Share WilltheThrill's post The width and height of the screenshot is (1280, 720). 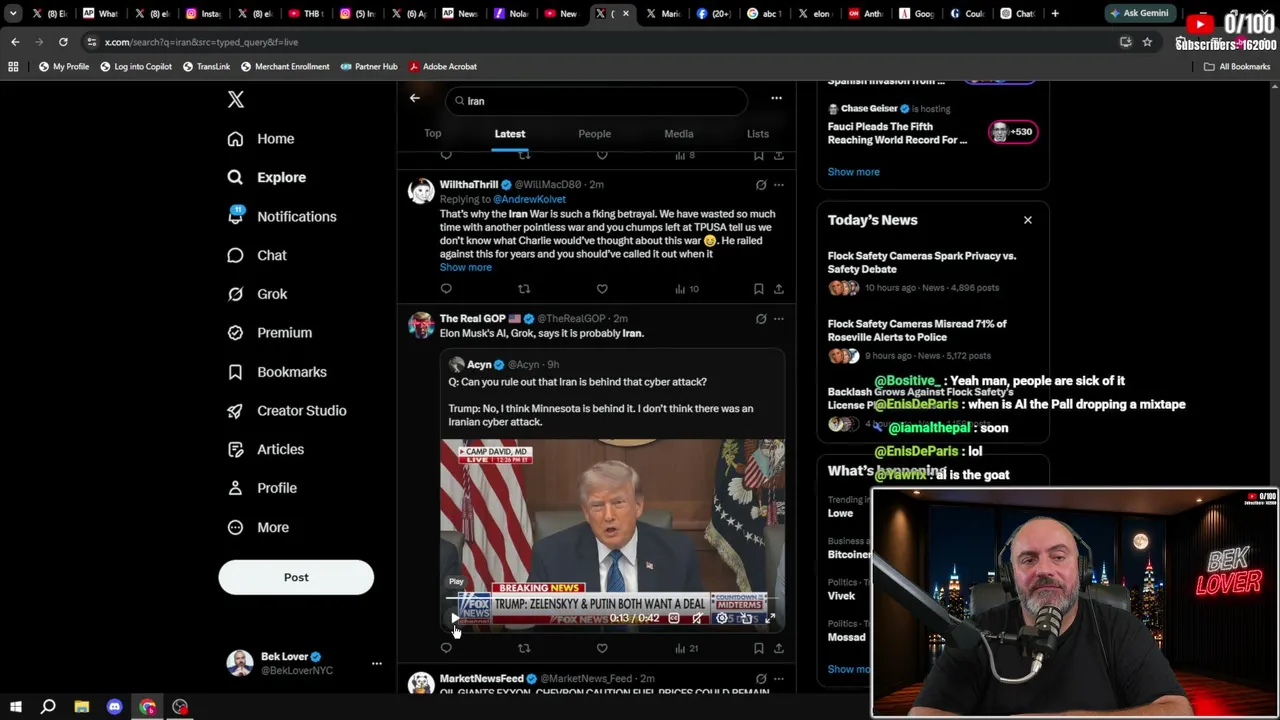779,289
